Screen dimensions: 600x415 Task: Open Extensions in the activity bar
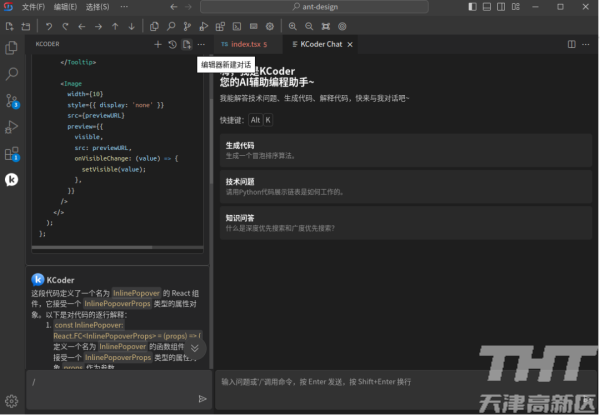[x=12, y=154]
